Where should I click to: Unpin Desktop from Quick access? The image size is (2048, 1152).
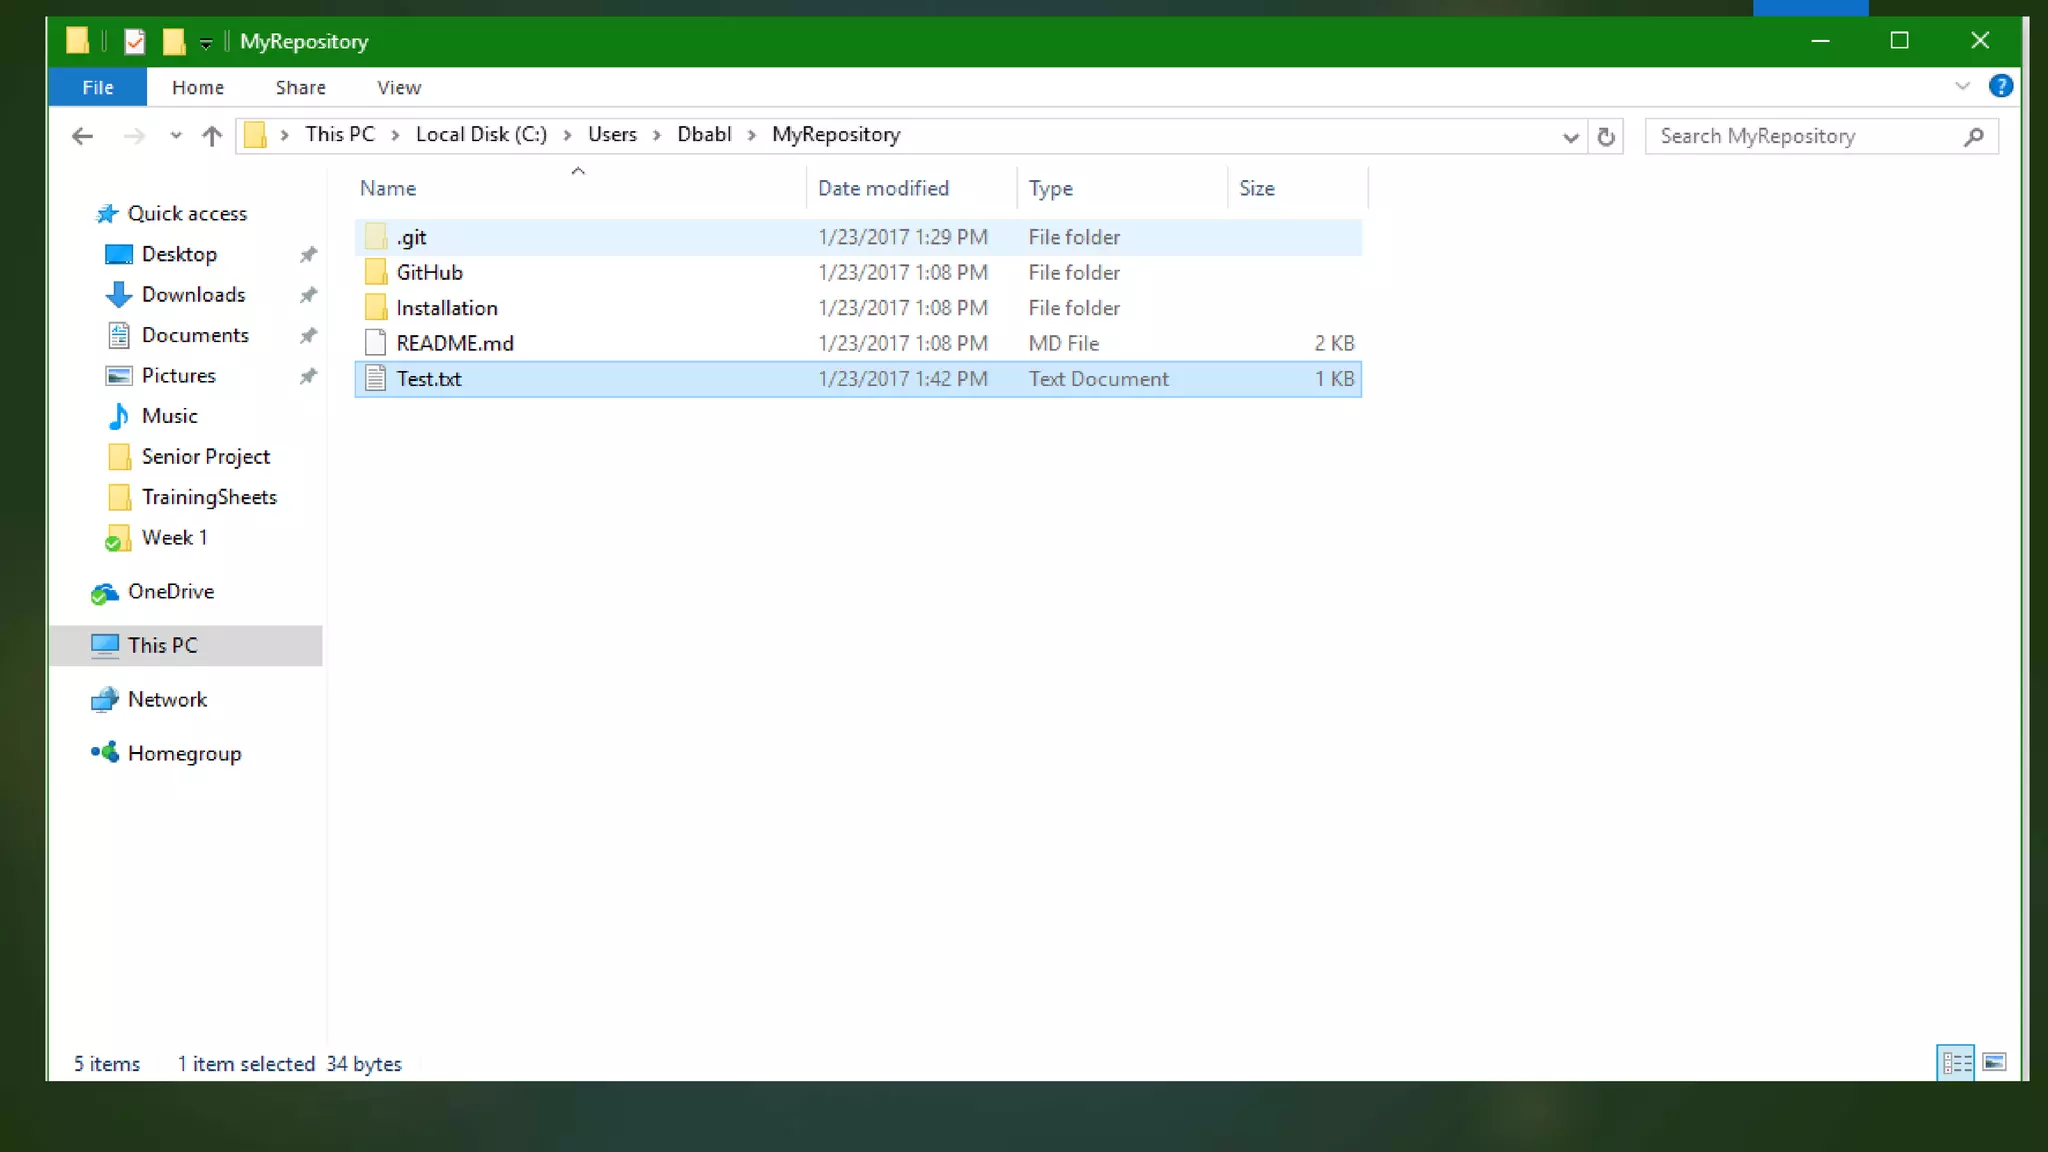pyautogui.click(x=308, y=255)
